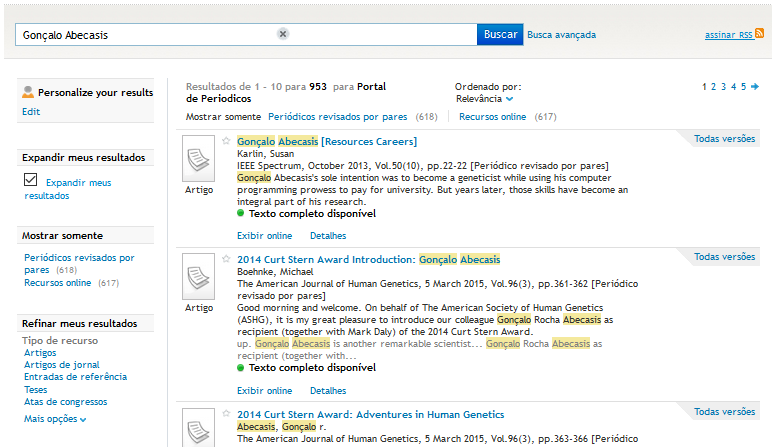
Task: Open Busca avançada advanced search
Action: click(x=561, y=35)
